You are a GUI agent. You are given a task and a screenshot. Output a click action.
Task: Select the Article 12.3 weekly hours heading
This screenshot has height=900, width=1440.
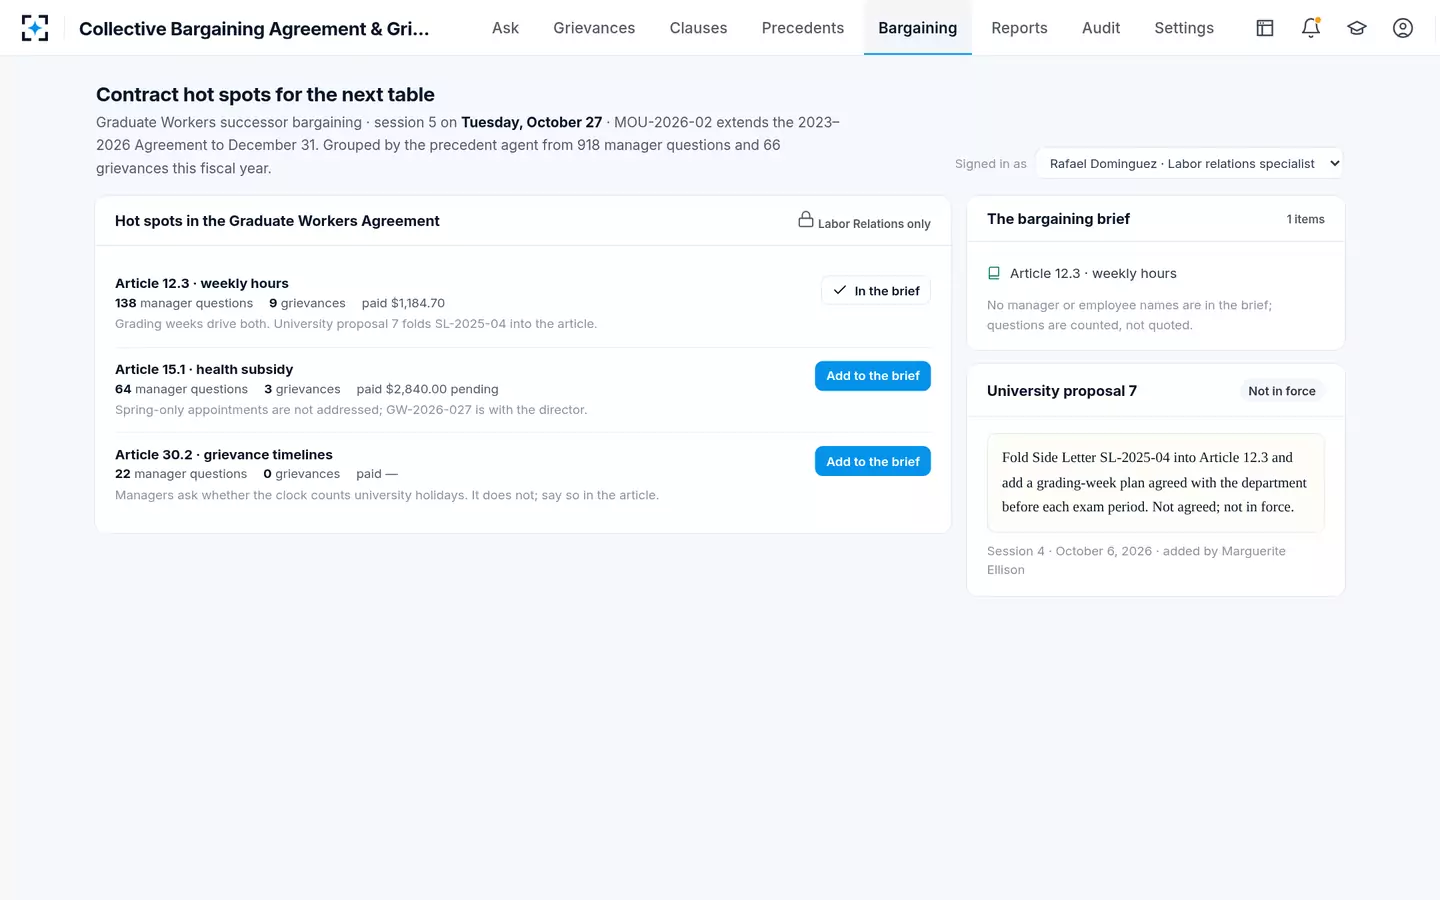[202, 283]
